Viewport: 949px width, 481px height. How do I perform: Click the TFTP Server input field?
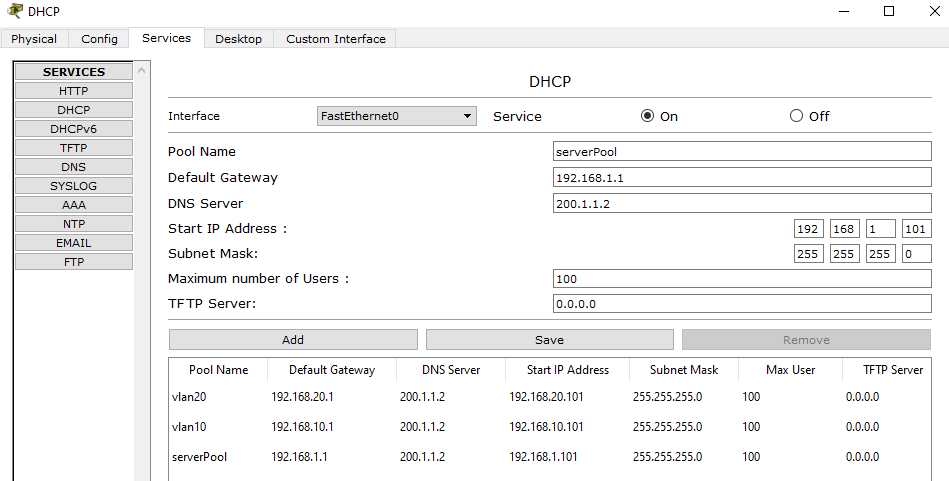[742, 303]
